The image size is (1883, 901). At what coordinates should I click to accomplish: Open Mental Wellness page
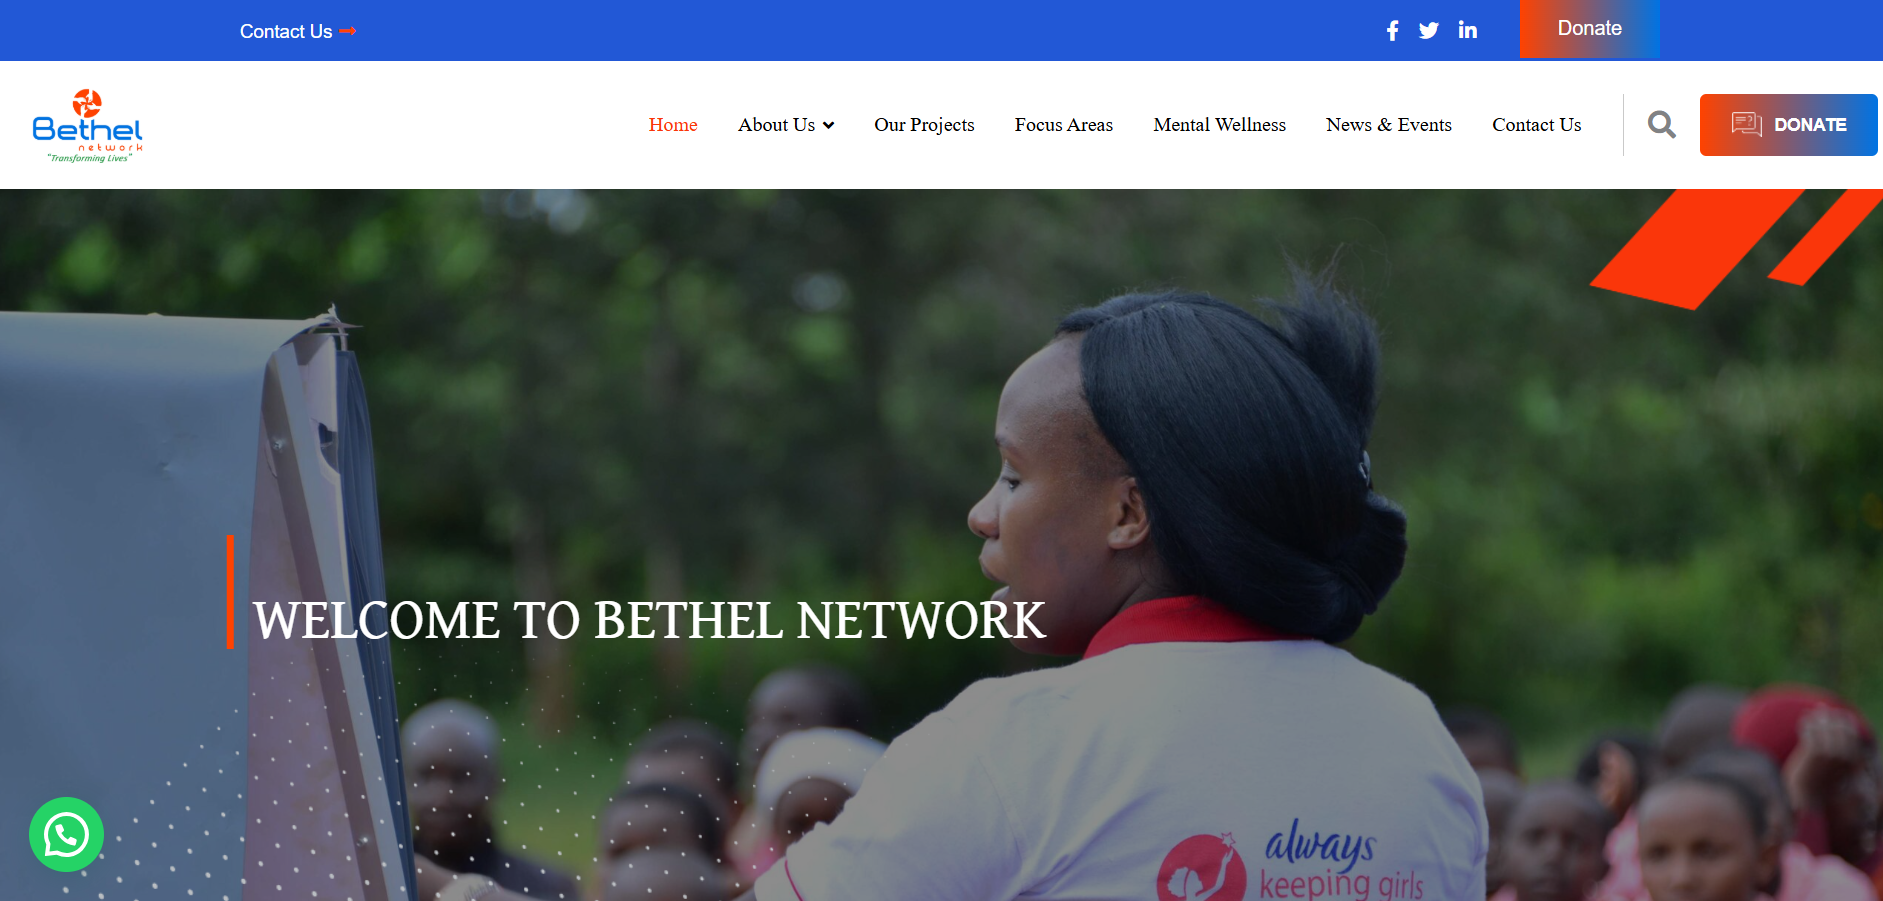coord(1219,125)
